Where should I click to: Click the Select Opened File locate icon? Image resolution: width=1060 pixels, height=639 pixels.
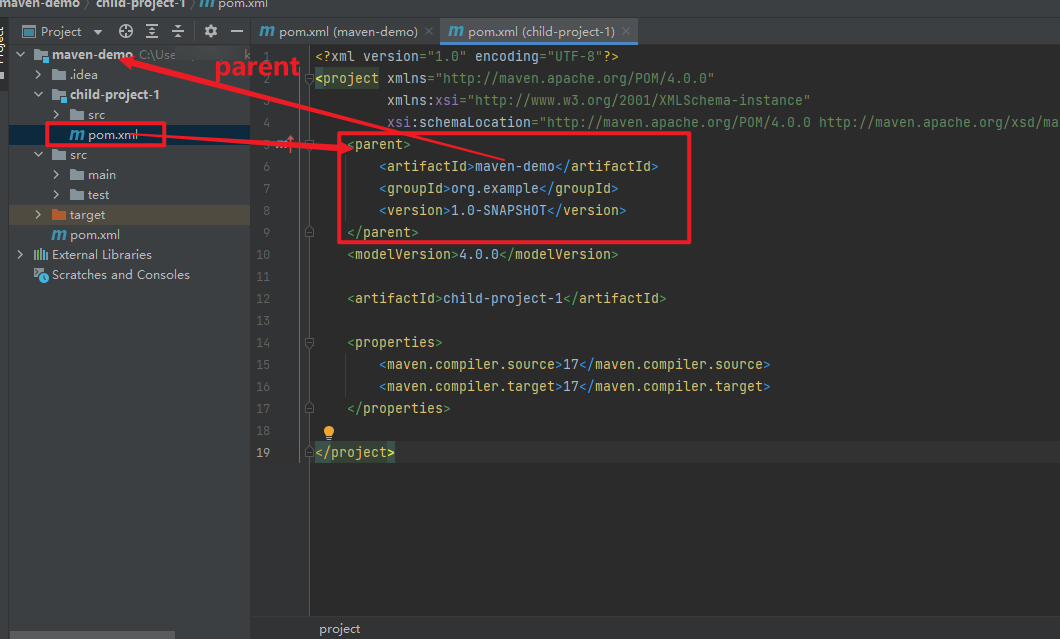126,31
